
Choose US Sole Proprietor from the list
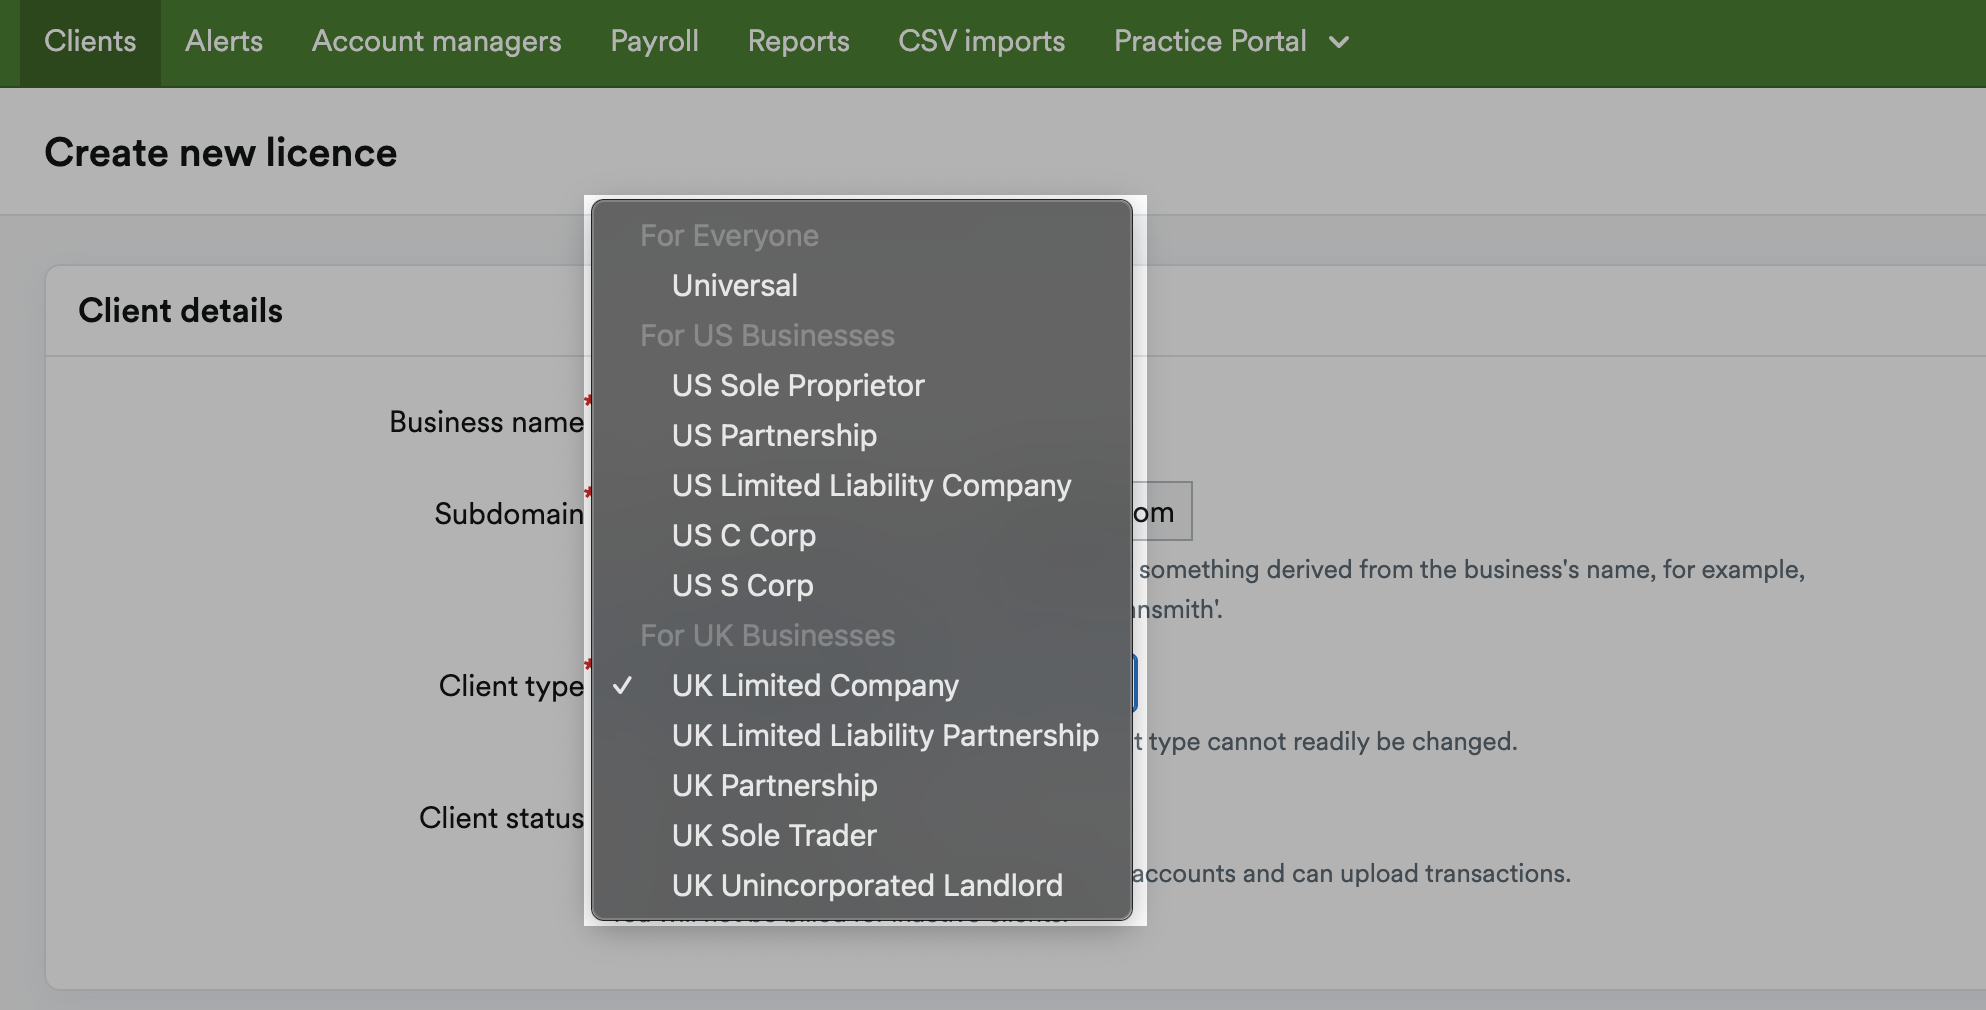[798, 385]
